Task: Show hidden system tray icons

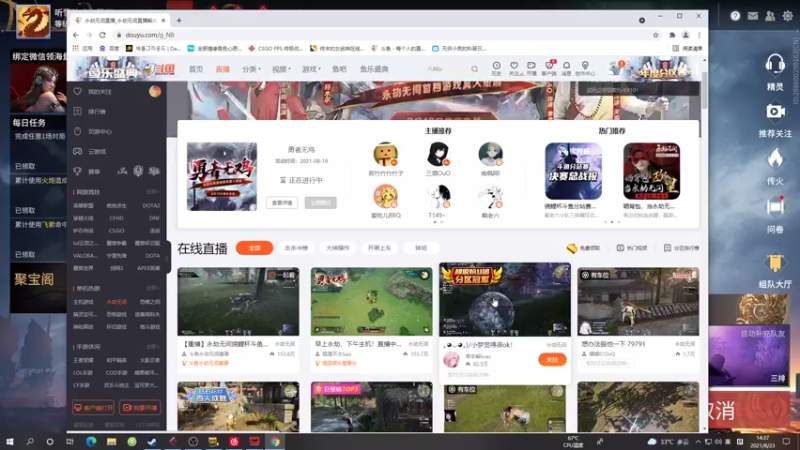Action: coord(697,441)
